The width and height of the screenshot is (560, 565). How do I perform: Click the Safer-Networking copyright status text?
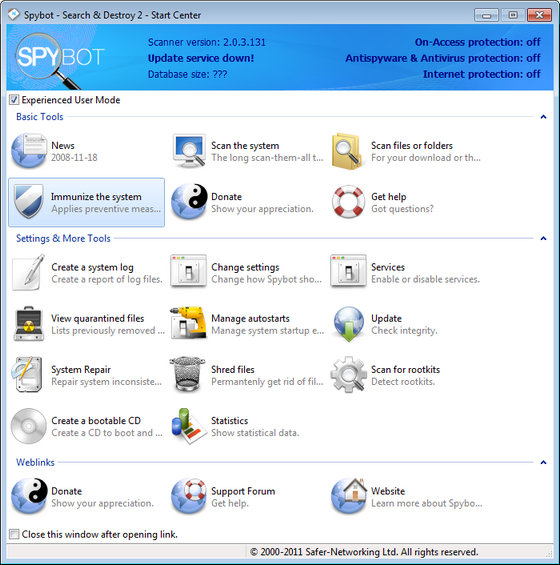coord(364,552)
